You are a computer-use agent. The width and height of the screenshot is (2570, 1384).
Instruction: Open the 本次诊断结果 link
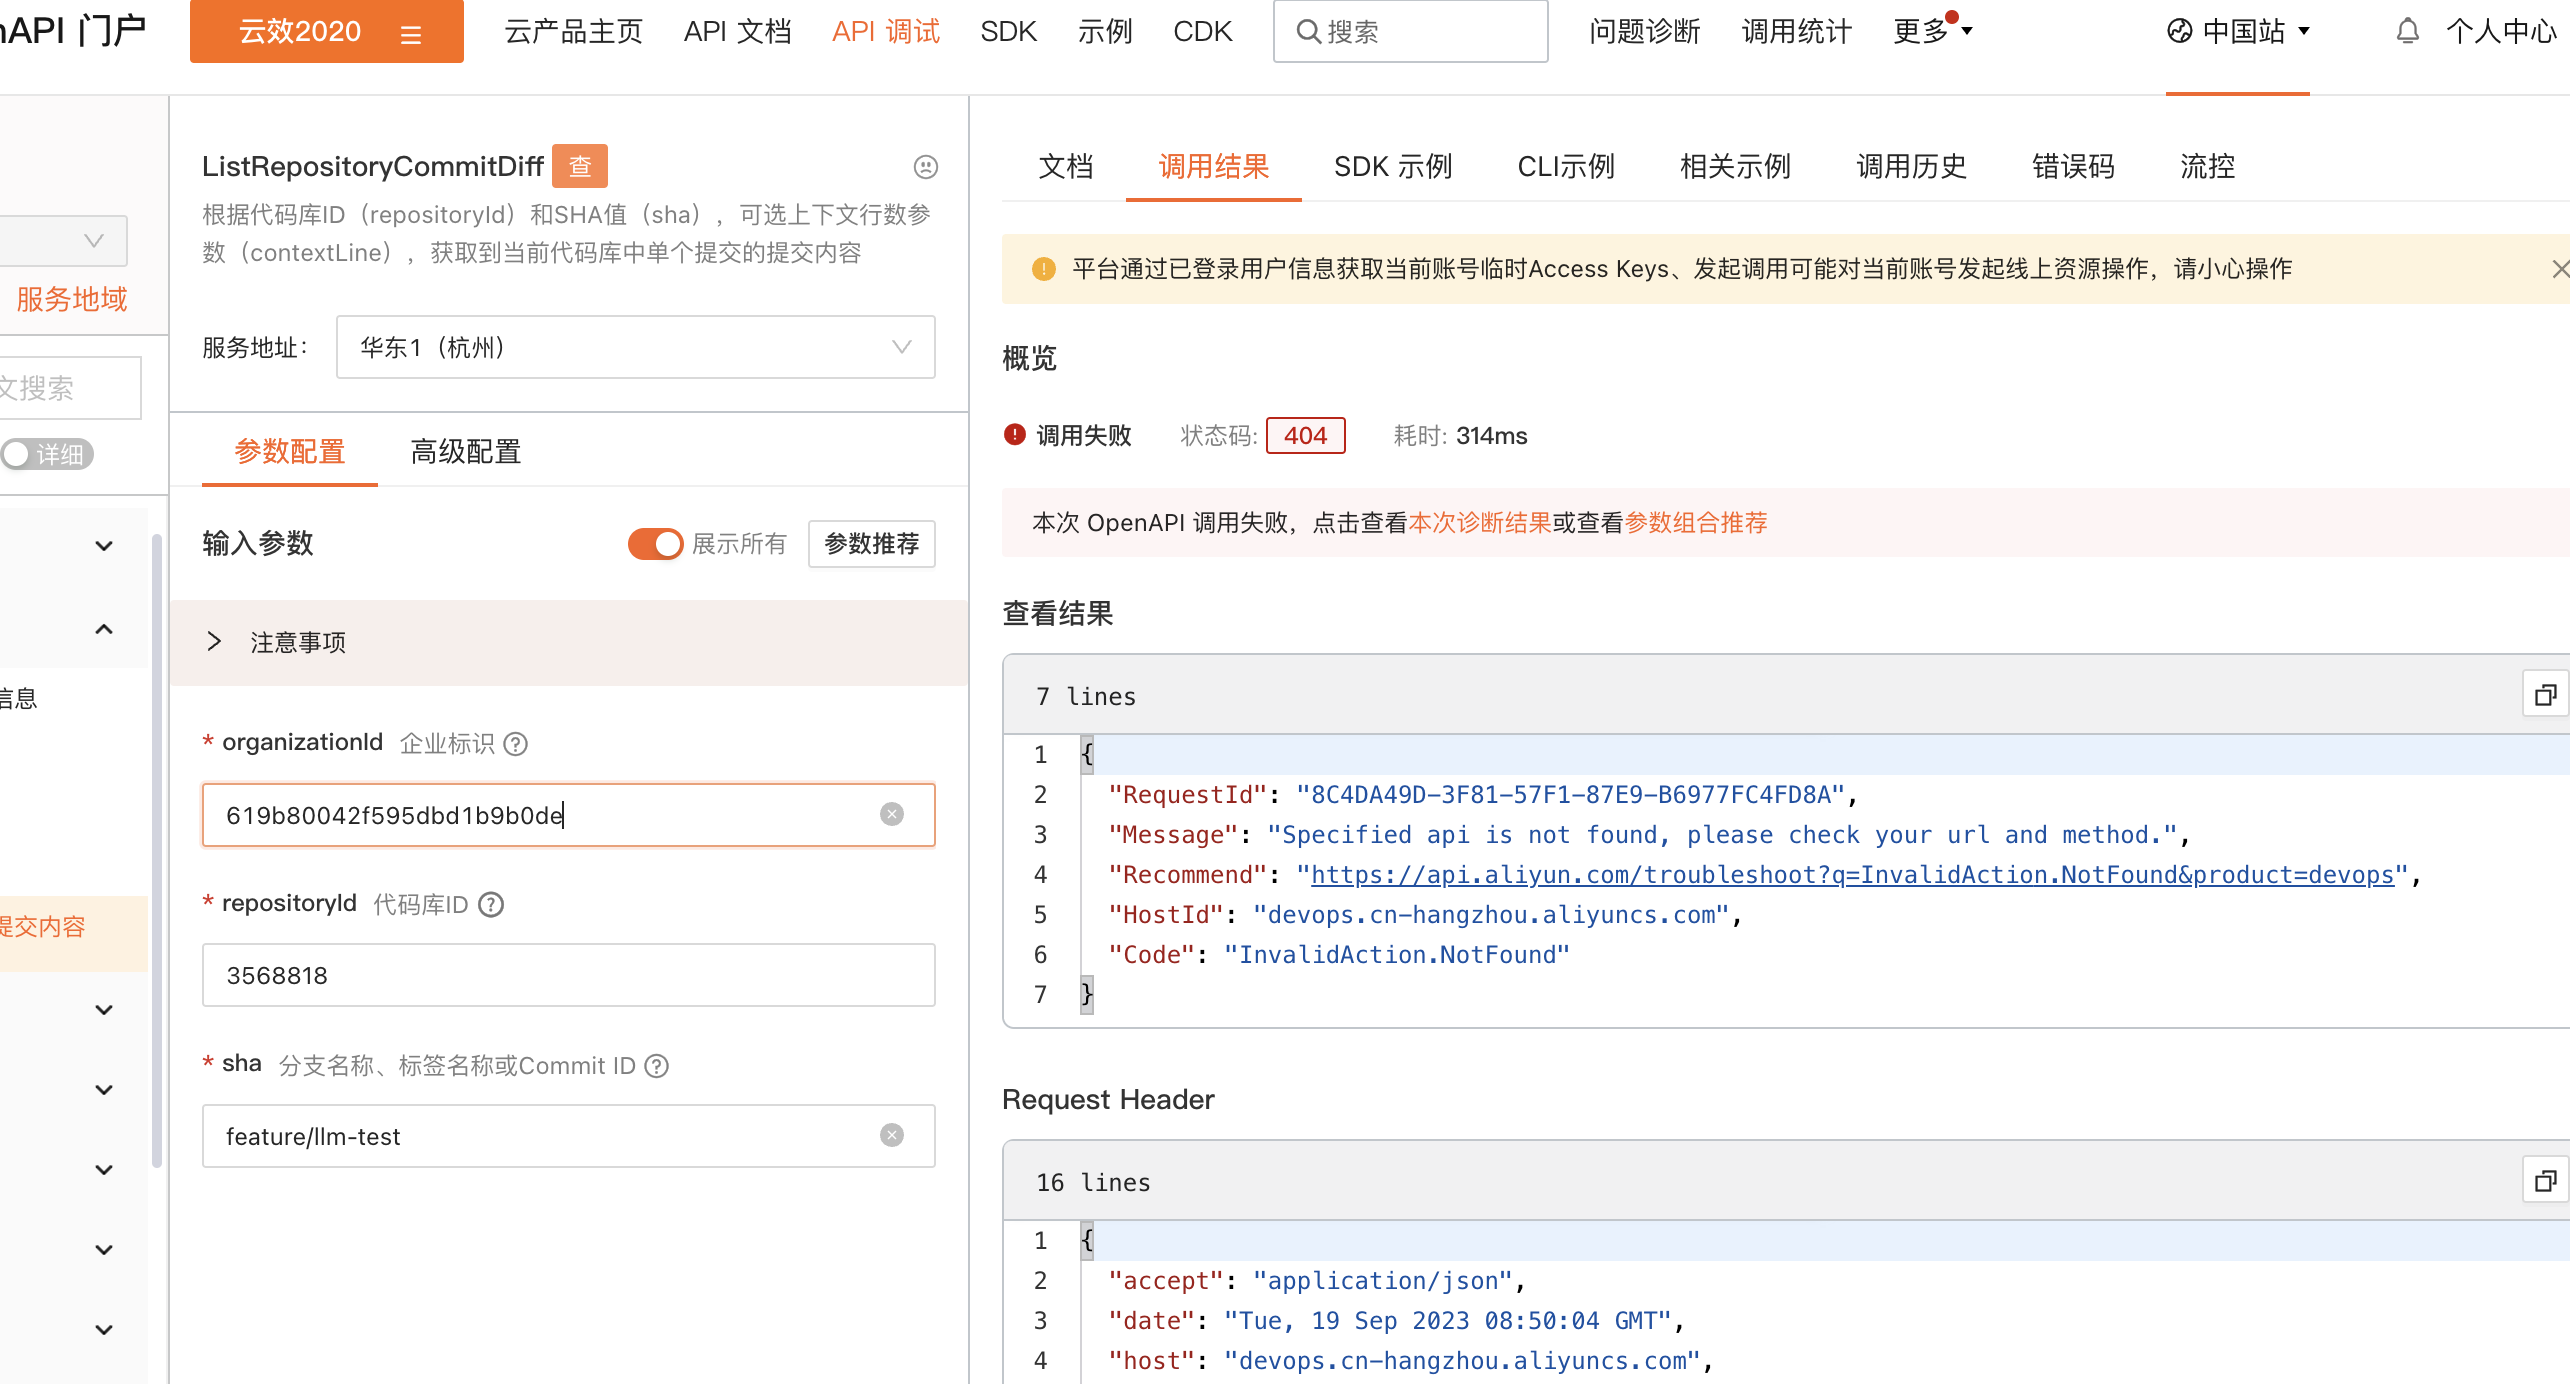point(1479,523)
